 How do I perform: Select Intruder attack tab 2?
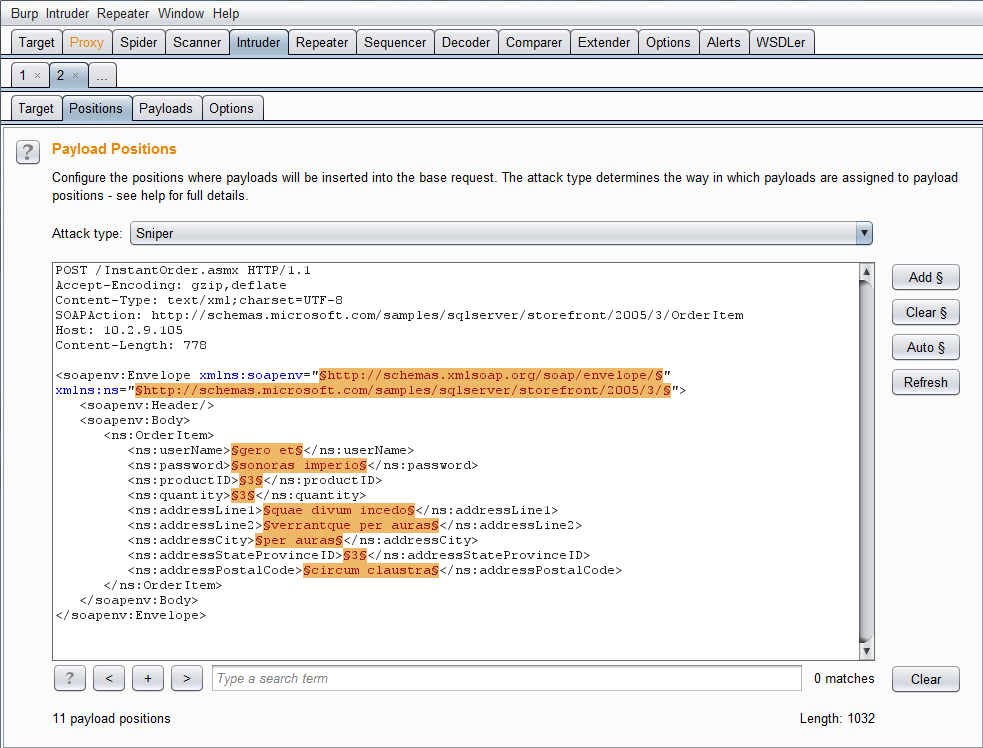click(x=60, y=76)
